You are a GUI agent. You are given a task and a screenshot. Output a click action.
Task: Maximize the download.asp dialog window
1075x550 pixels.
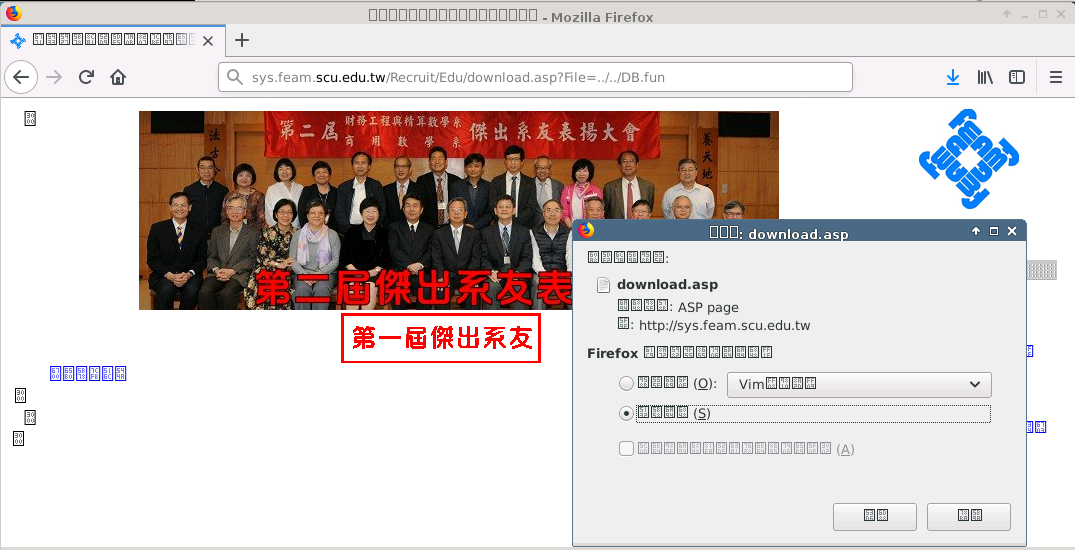[993, 231]
